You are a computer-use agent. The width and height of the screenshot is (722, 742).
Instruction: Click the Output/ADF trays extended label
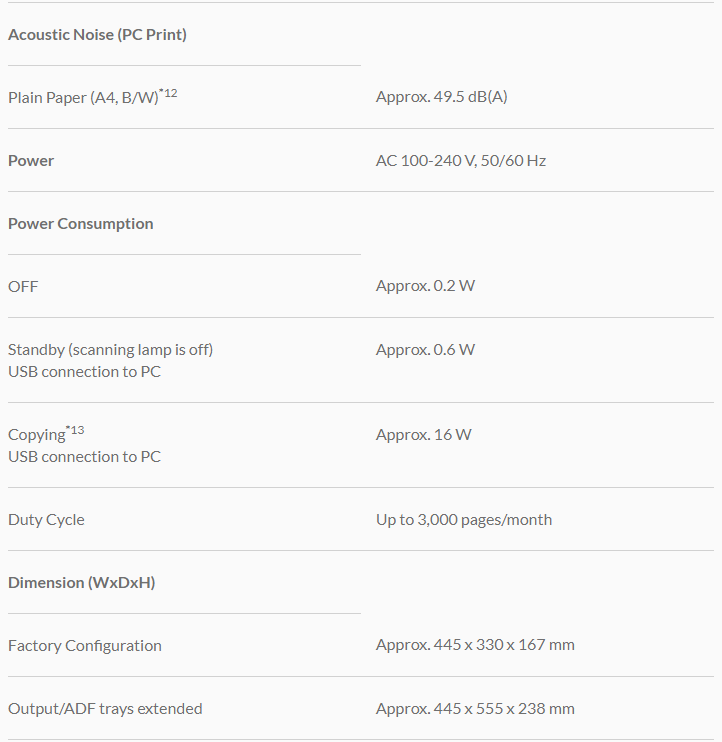pyautogui.click(x=105, y=709)
